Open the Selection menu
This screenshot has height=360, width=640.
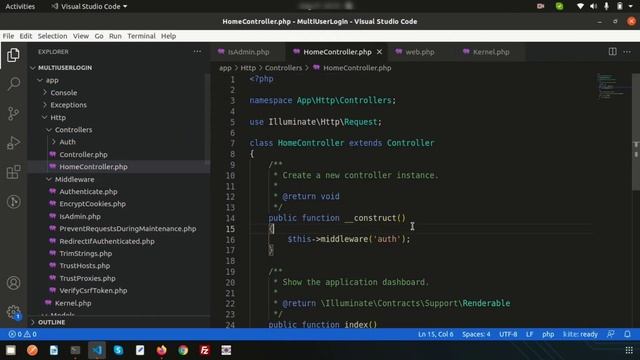52,36
